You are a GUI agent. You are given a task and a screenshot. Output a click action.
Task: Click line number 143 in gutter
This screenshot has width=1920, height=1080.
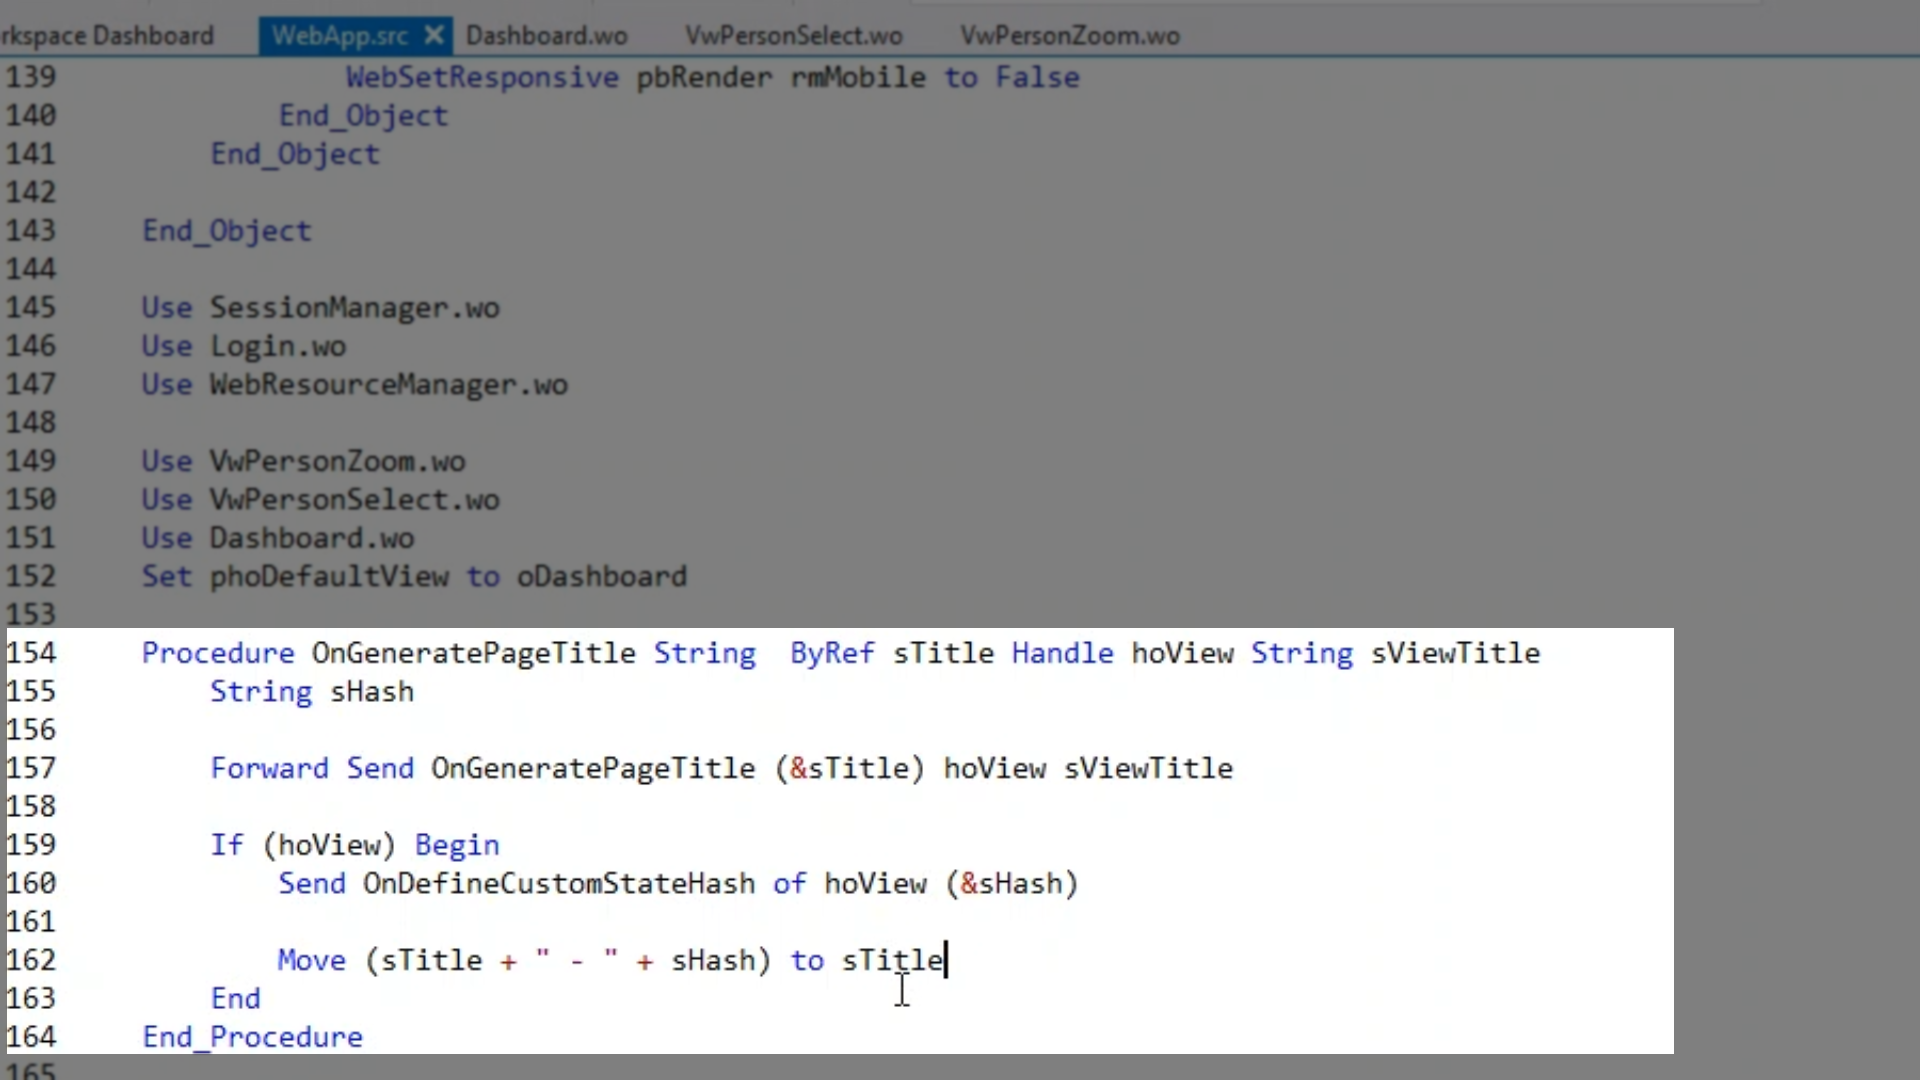click(31, 231)
